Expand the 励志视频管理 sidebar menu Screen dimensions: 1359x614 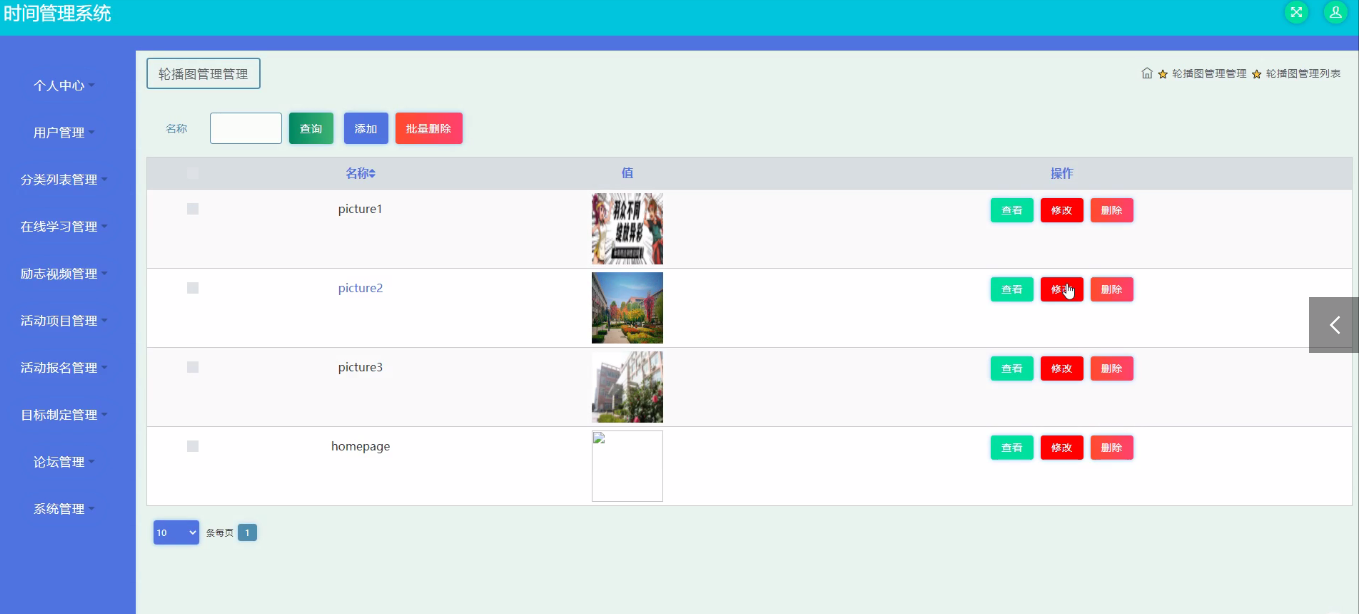click(65, 273)
